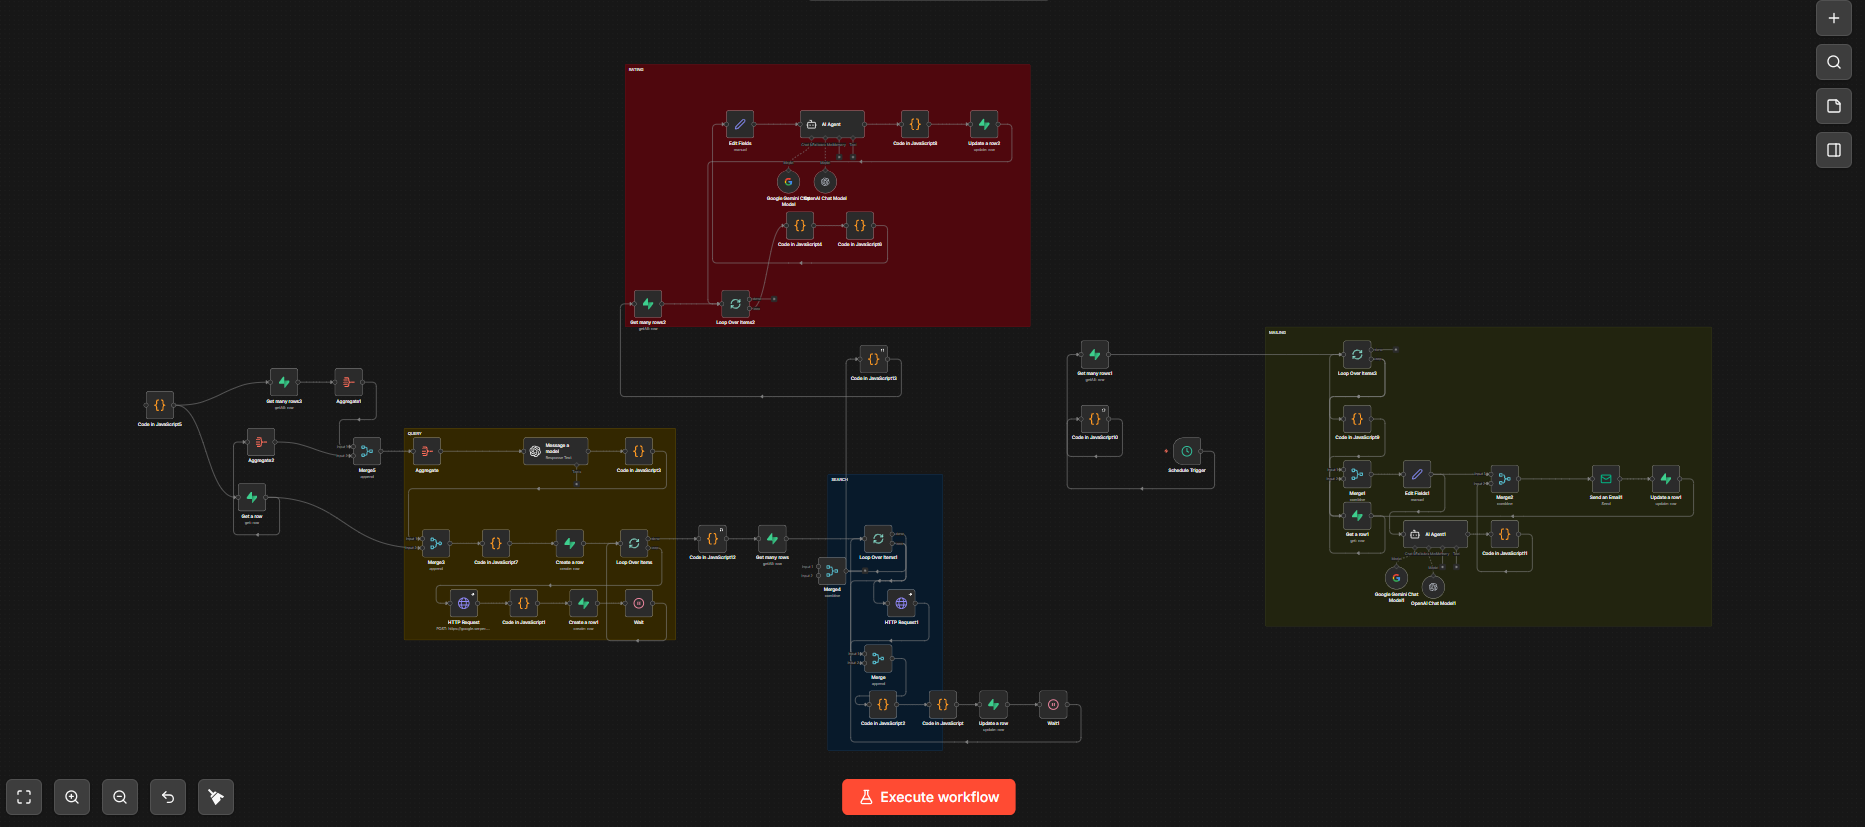The height and width of the screenshot is (827, 1865).
Task: Select the Code in JavaScript10 node
Action: pyautogui.click(x=1095, y=418)
